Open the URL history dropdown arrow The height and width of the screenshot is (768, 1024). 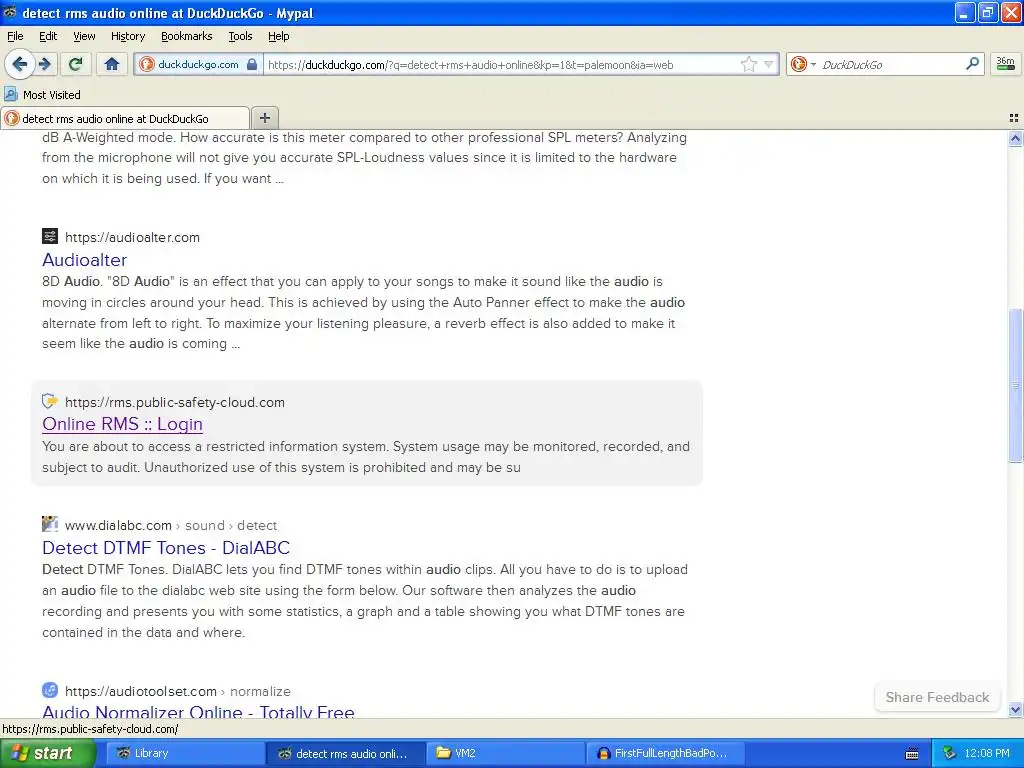(x=769, y=65)
